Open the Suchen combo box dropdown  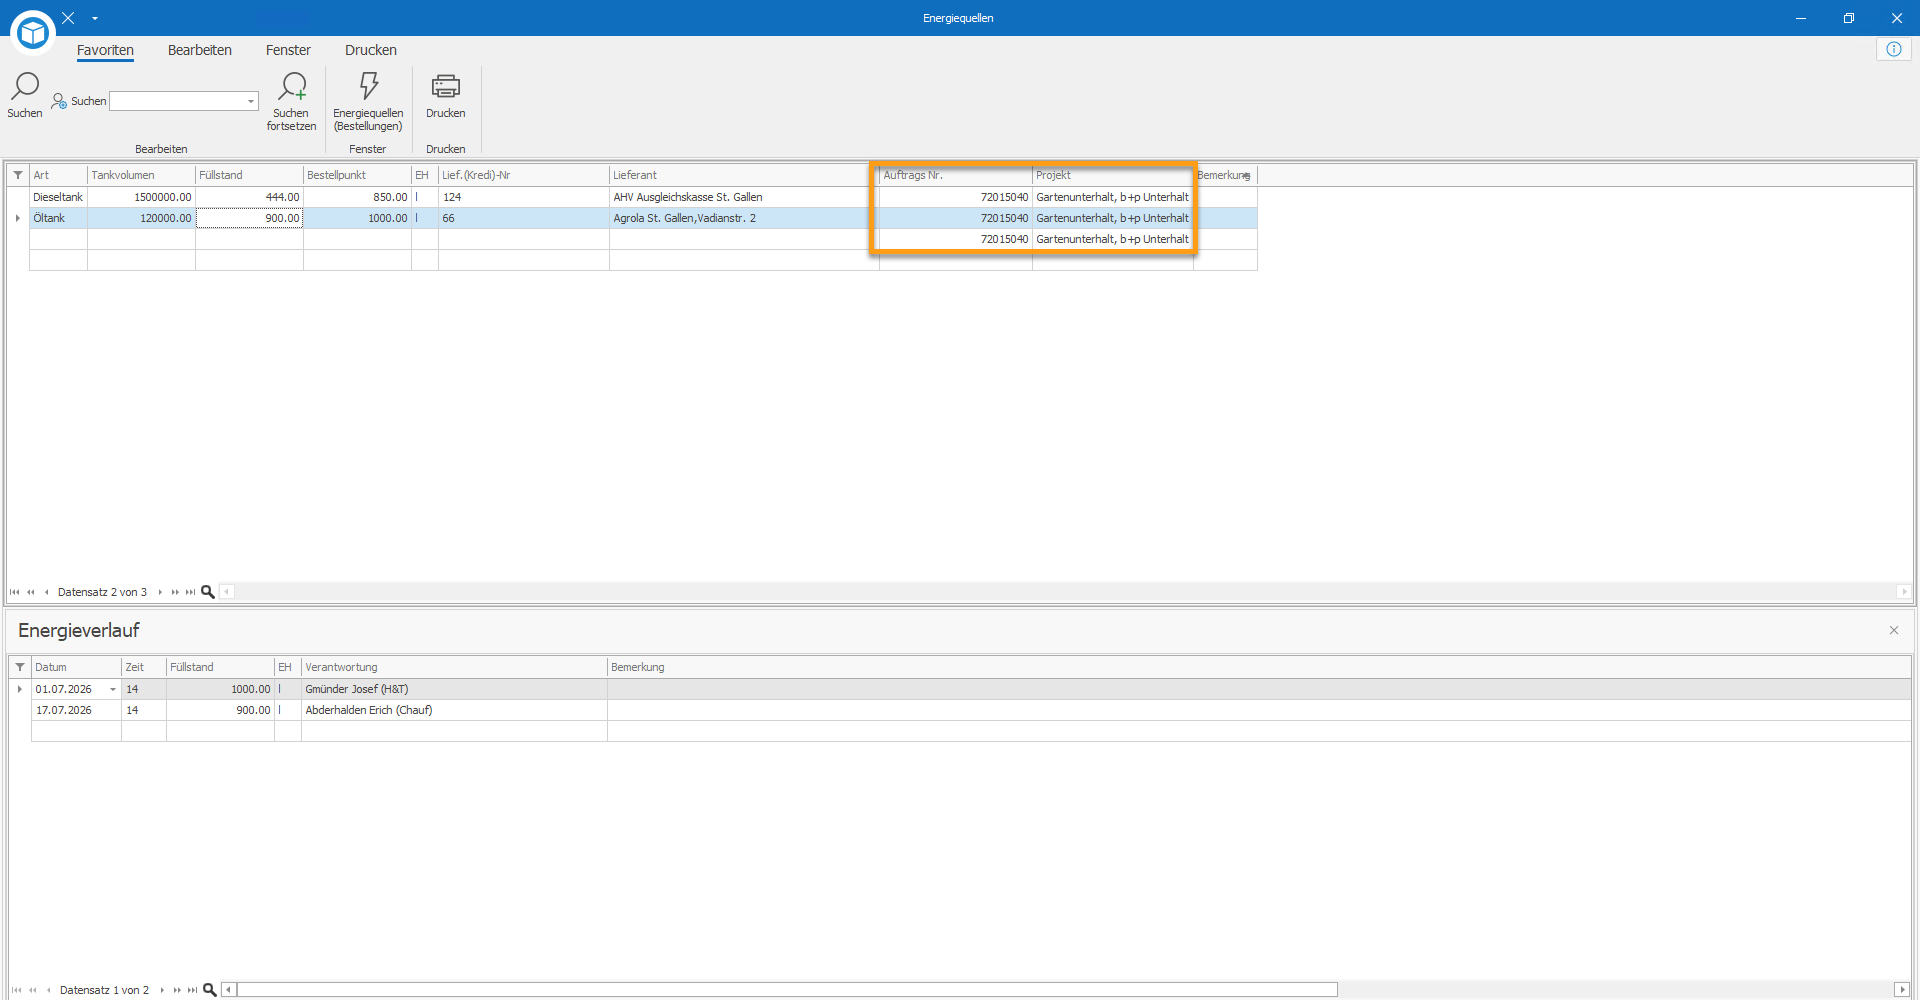click(251, 101)
